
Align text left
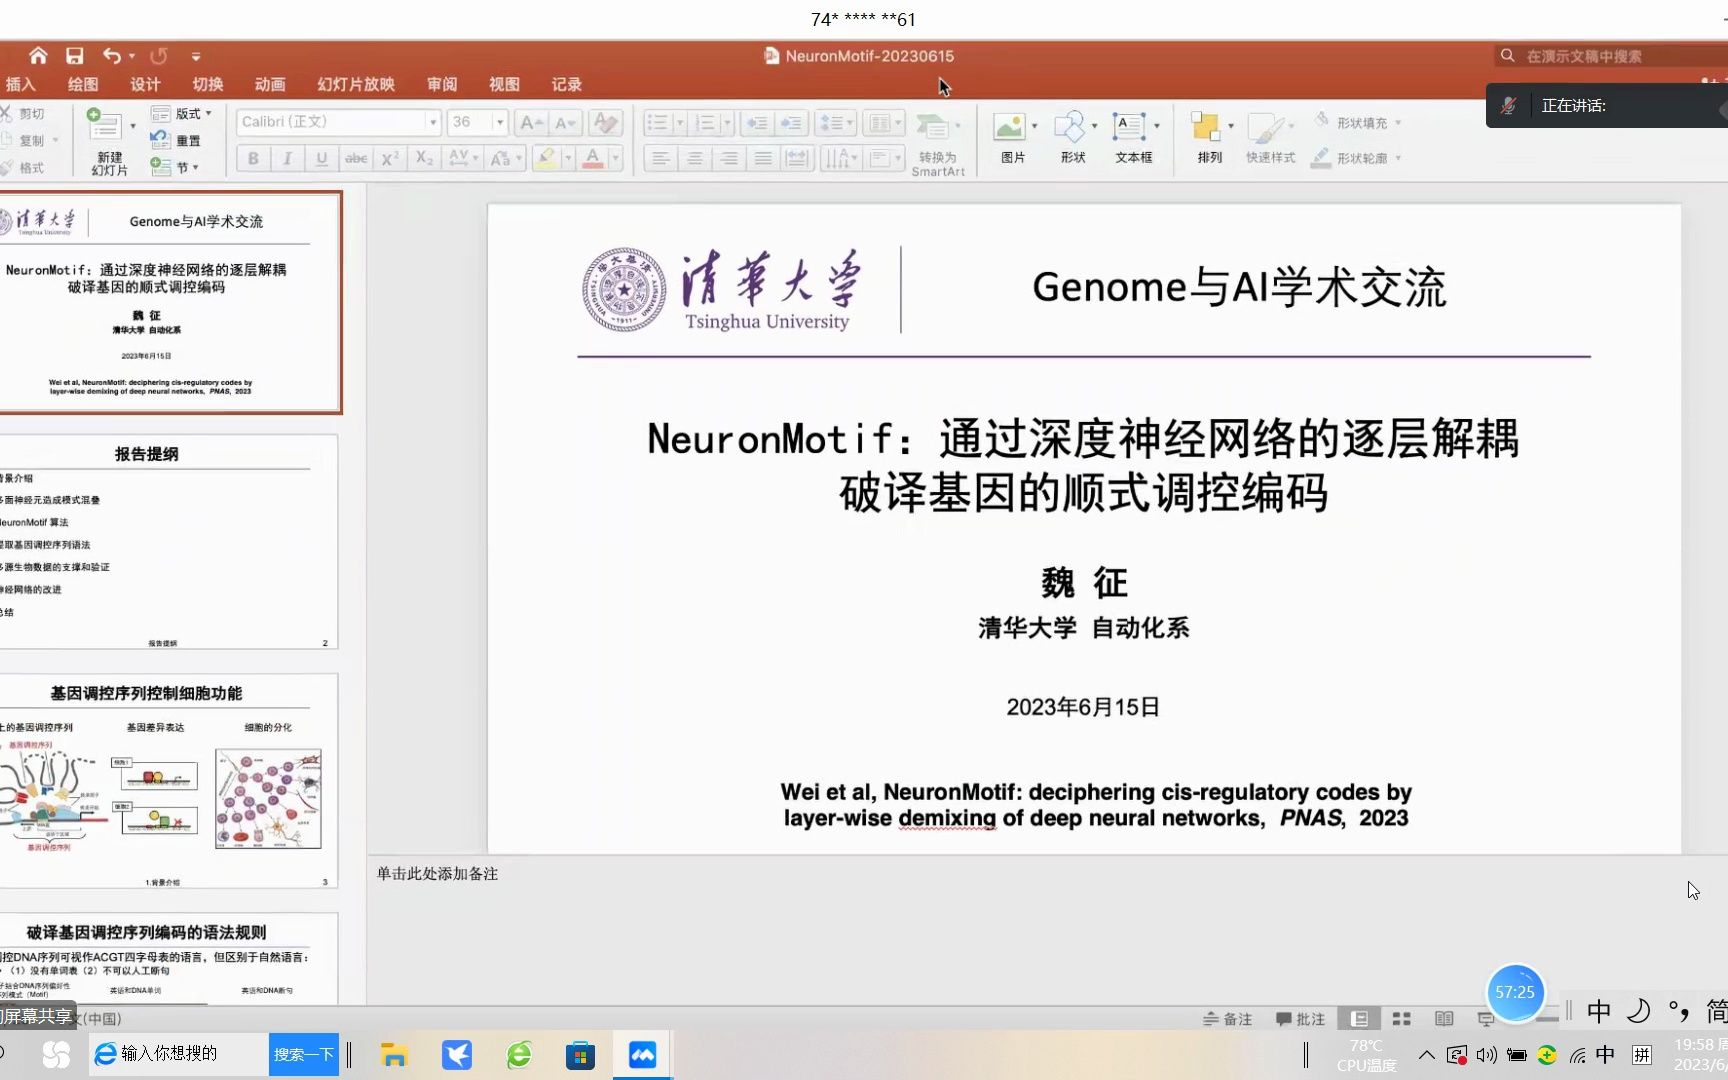[660, 158]
